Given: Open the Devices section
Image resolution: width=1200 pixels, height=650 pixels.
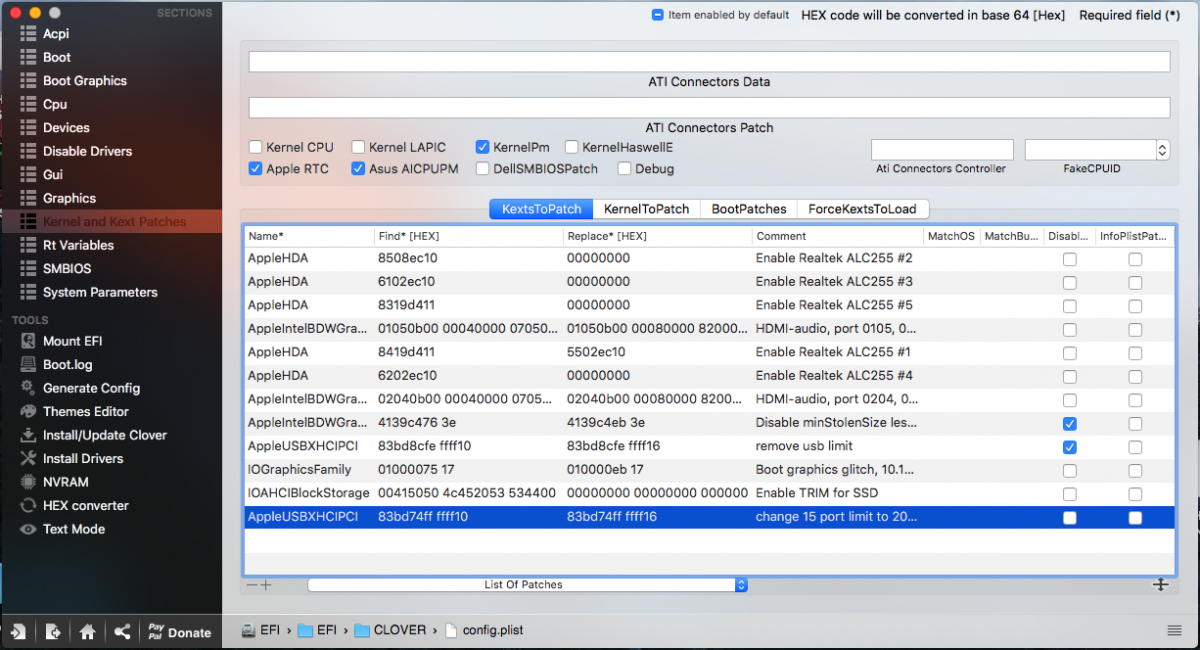Looking at the screenshot, I should click(x=66, y=128).
